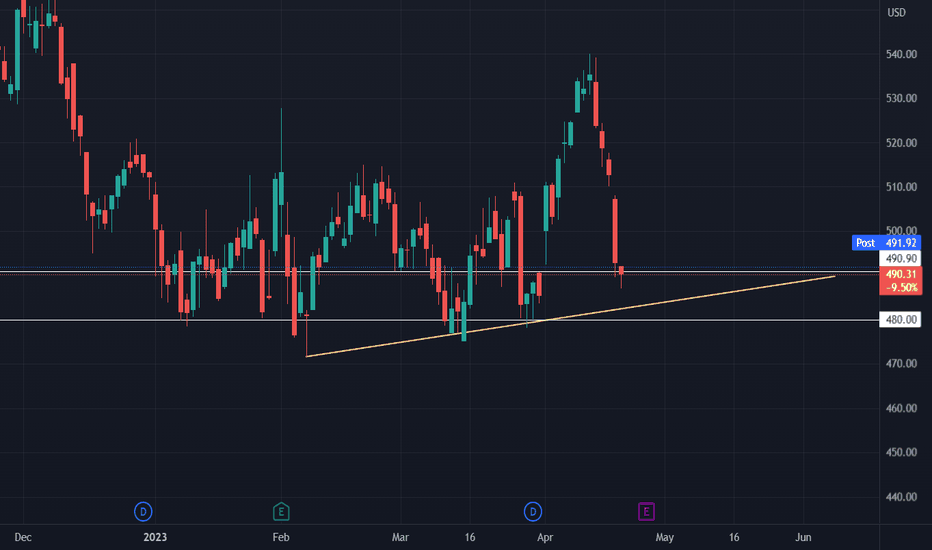The width and height of the screenshot is (932, 550).
Task: Click the 540.00 price axis label
Action: (x=901, y=54)
